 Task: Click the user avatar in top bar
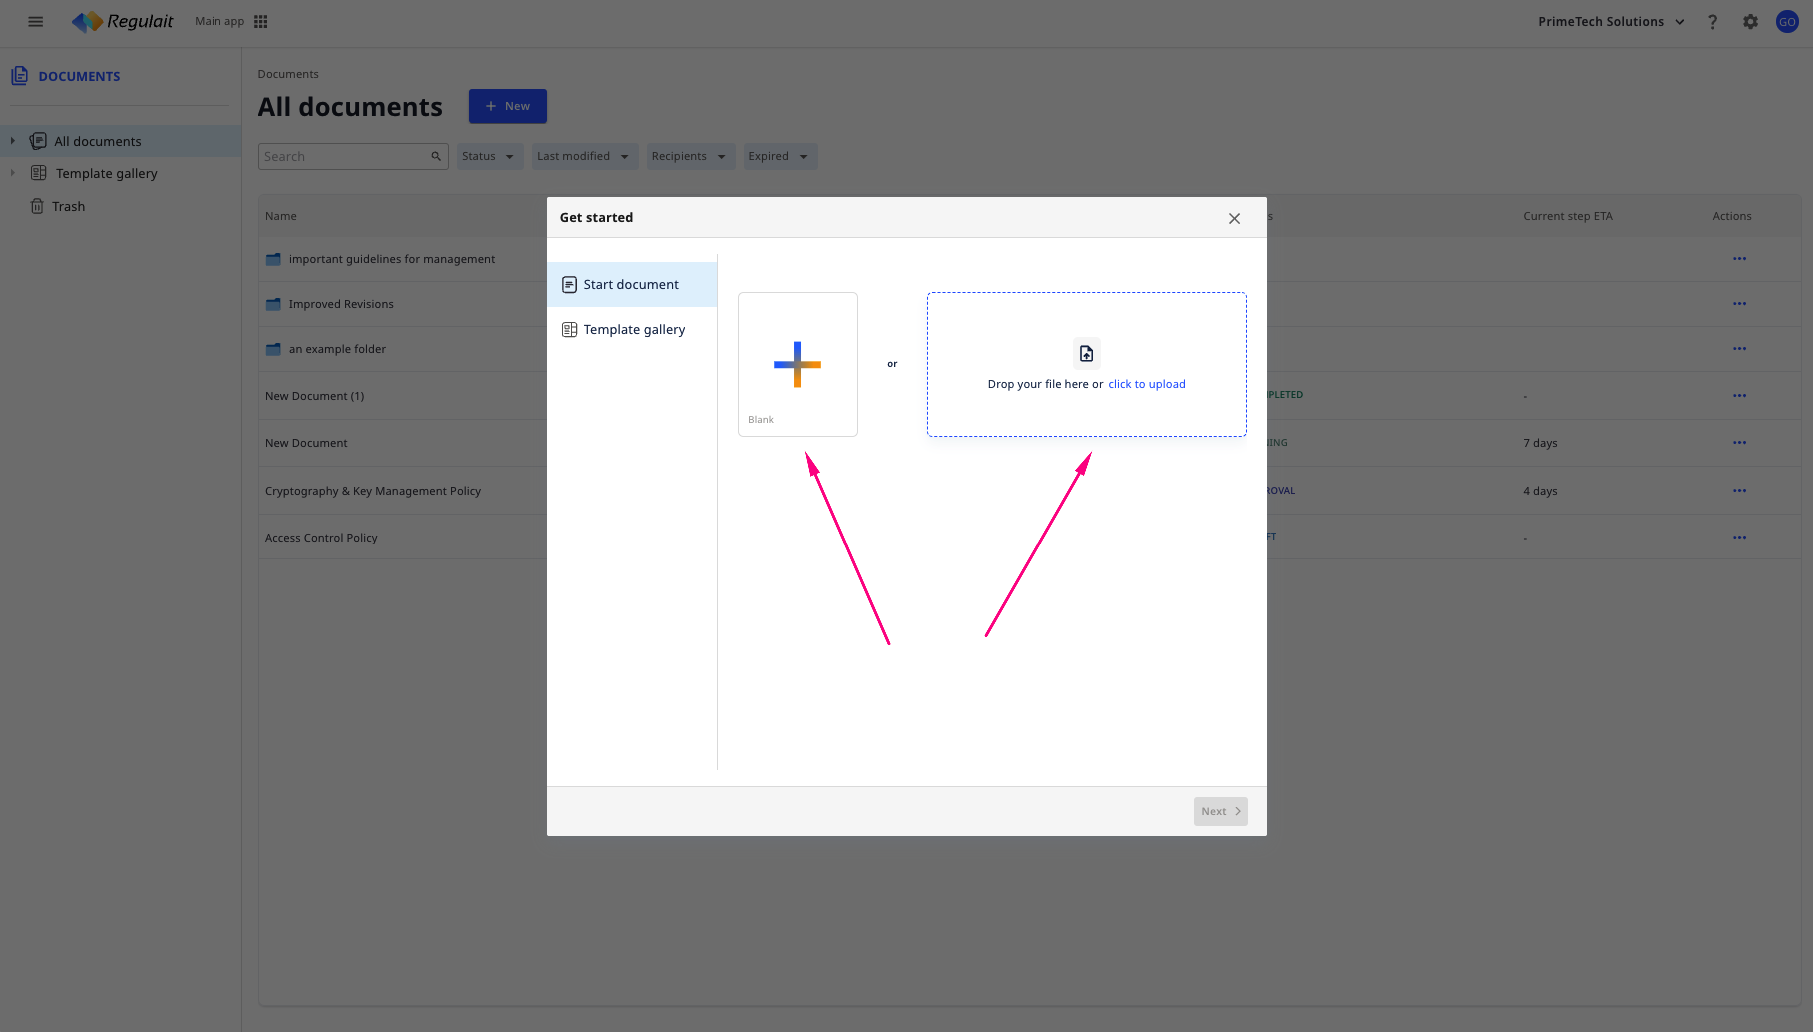(1787, 22)
